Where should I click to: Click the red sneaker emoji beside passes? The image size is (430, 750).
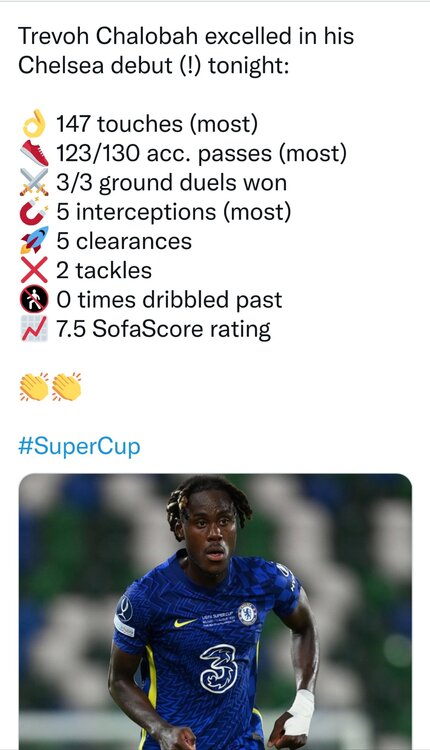point(34,154)
